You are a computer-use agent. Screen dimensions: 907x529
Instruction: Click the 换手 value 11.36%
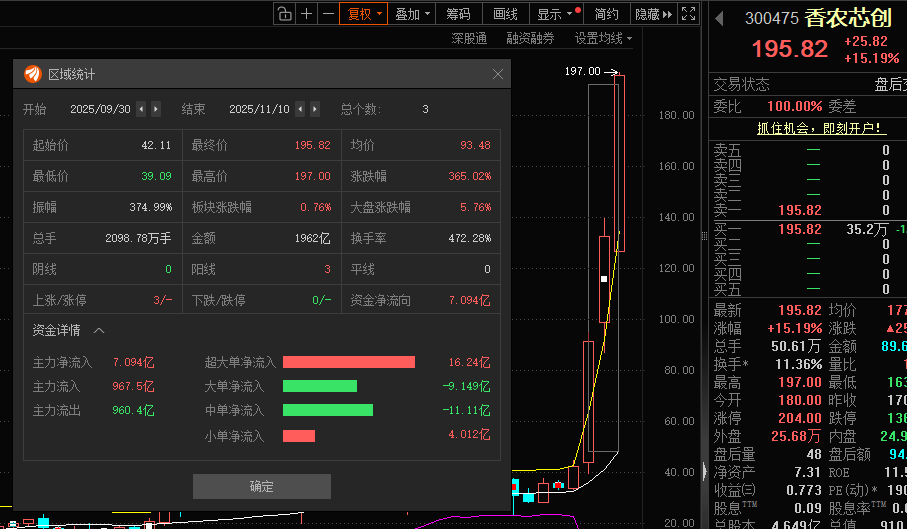[x=799, y=364]
